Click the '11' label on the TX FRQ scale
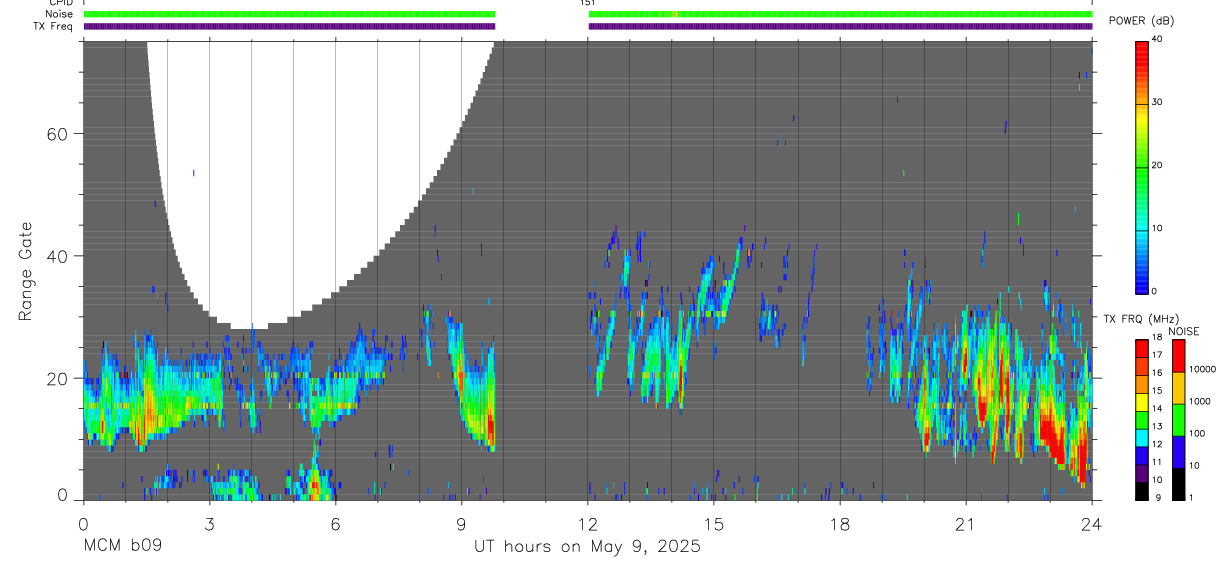 [x=1158, y=462]
